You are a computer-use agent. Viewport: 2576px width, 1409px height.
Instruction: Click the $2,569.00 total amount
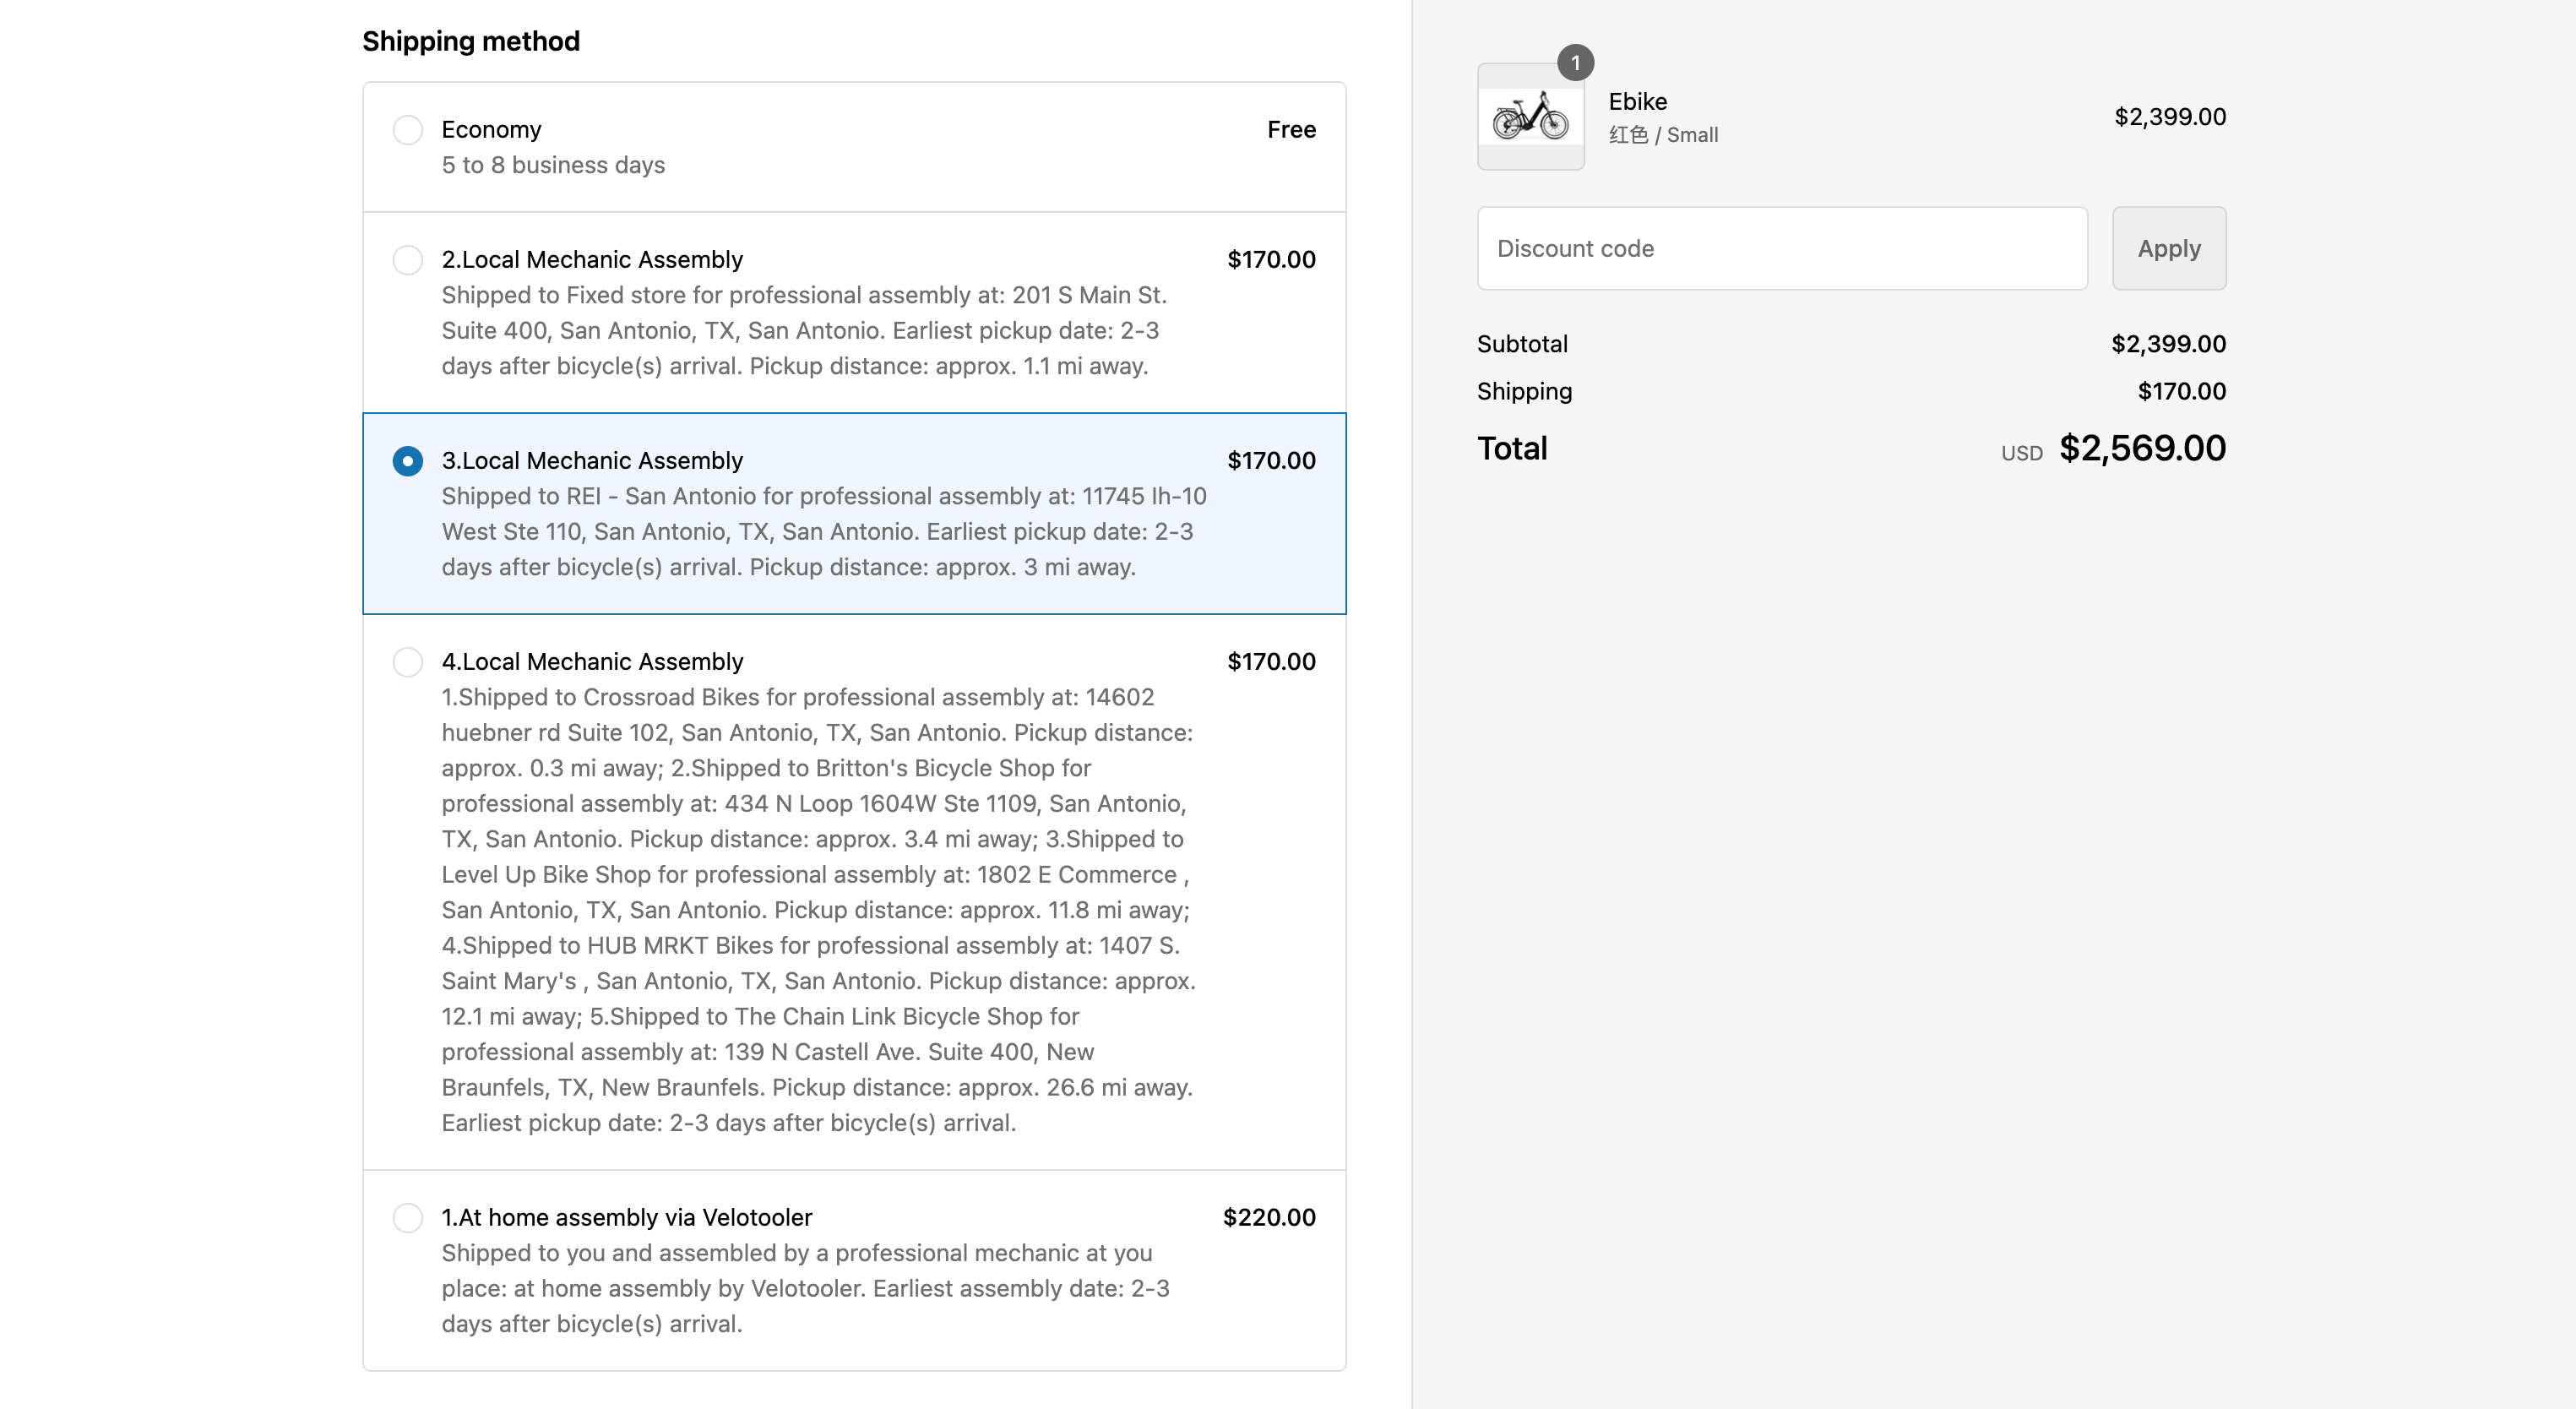pos(2142,449)
